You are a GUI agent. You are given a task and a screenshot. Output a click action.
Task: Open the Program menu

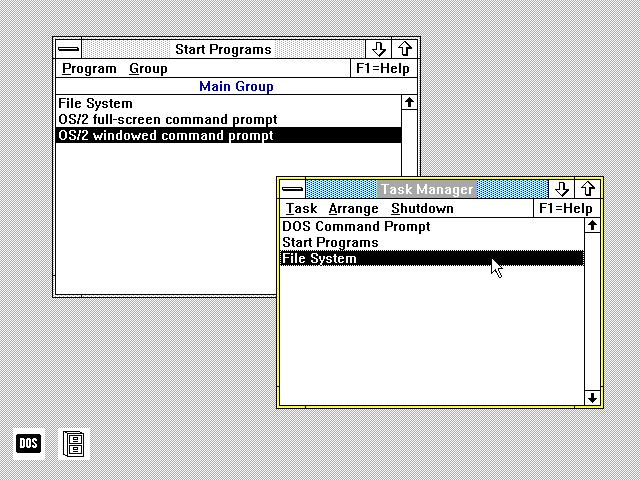tap(89, 69)
